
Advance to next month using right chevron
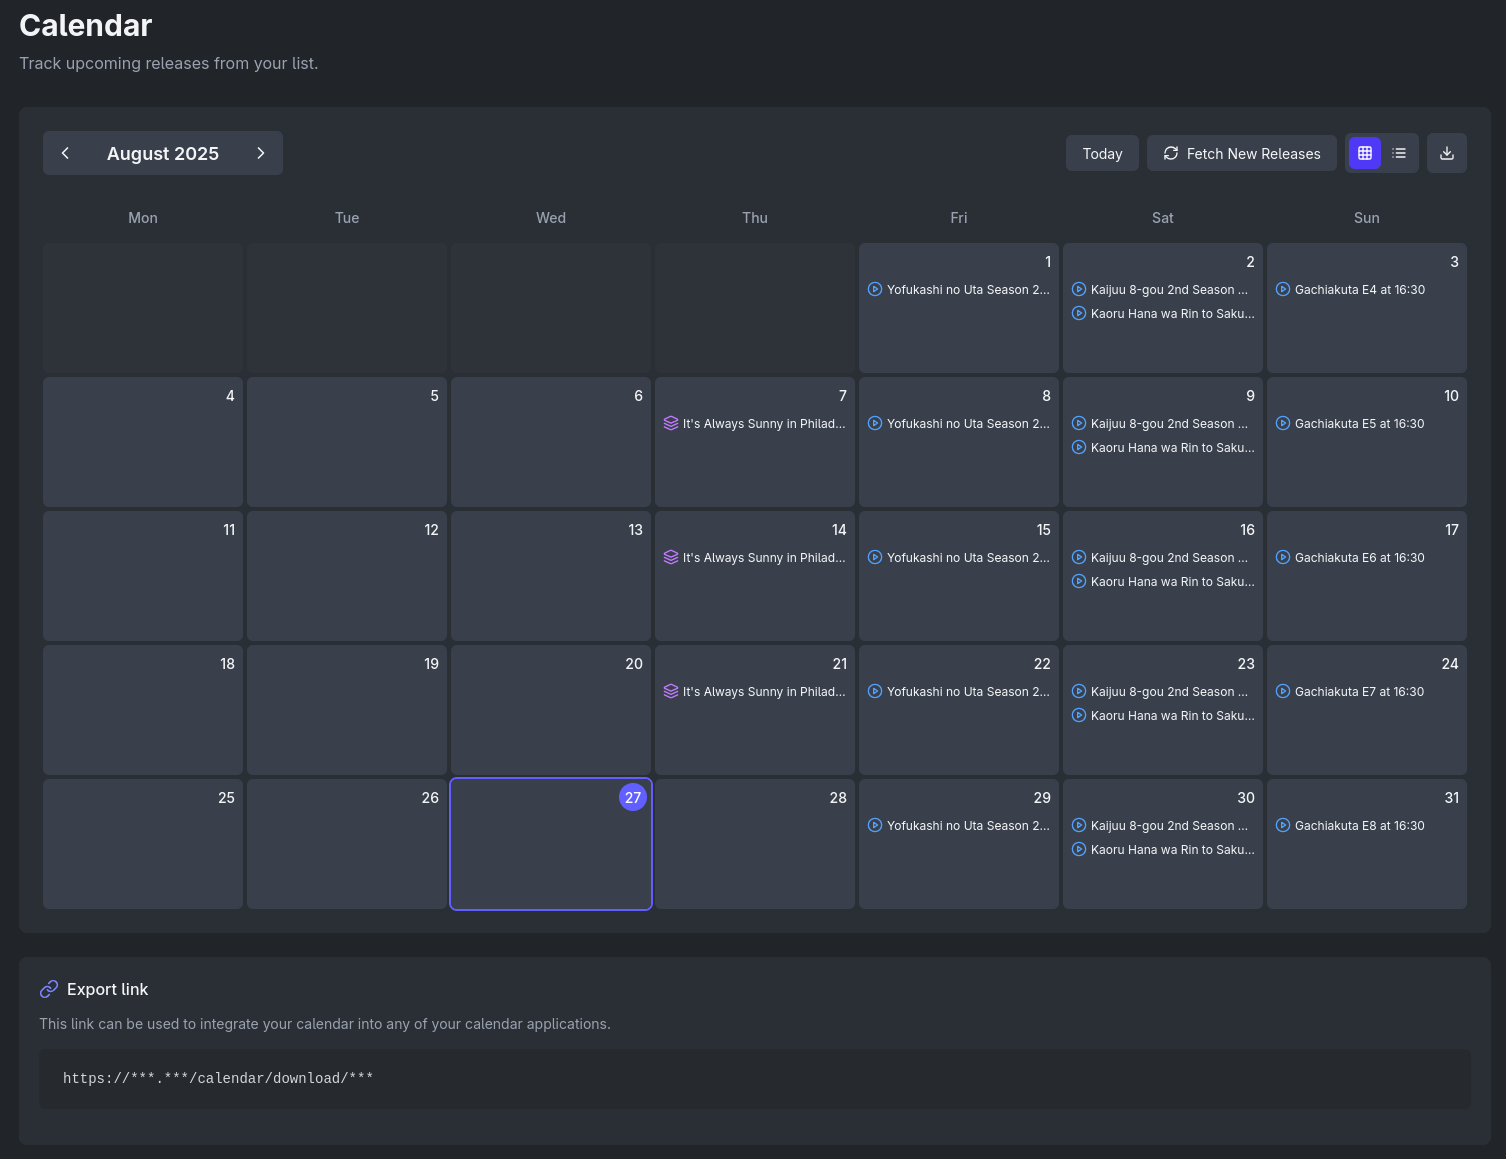point(260,153)
